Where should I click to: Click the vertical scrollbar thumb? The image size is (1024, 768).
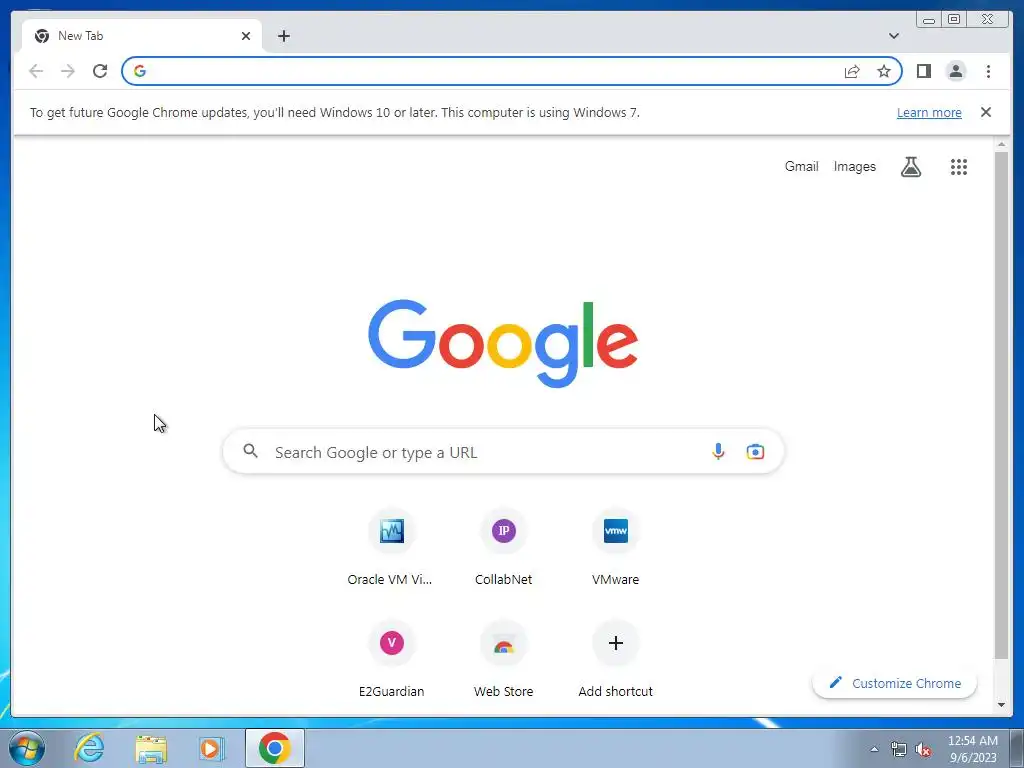tap(1001, 405)
